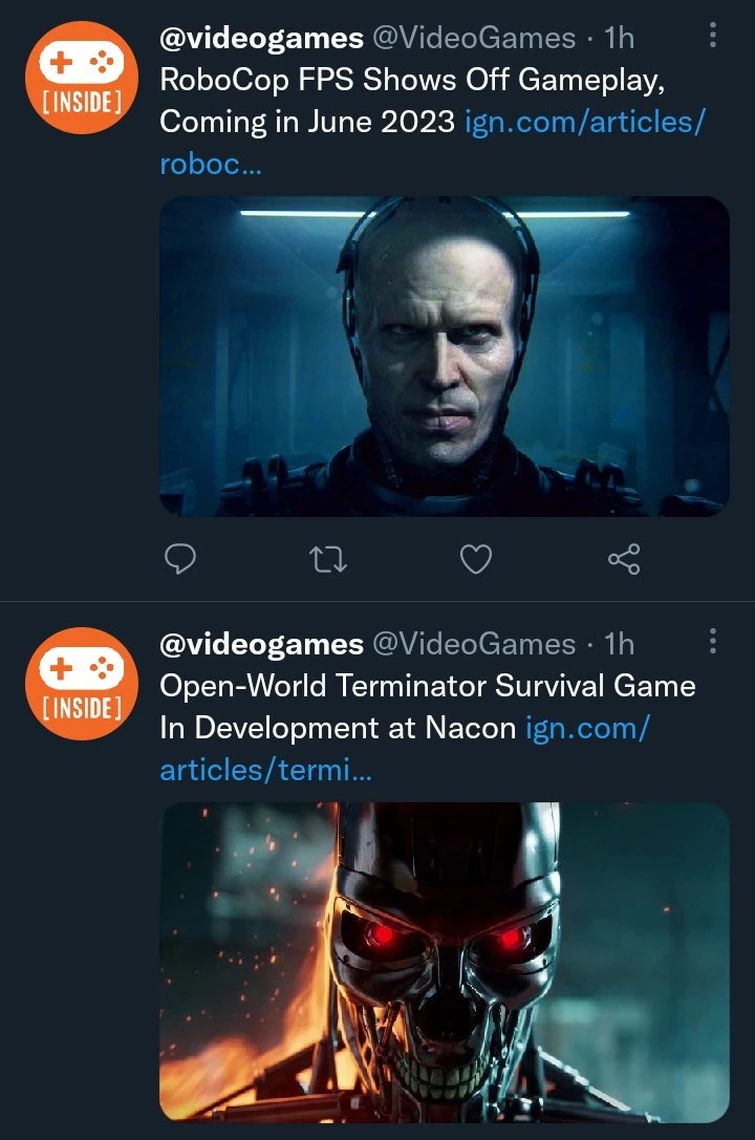Open the top tweet's more options menu
Viewport: 755px width, 1140px height.
click(712, 36)
